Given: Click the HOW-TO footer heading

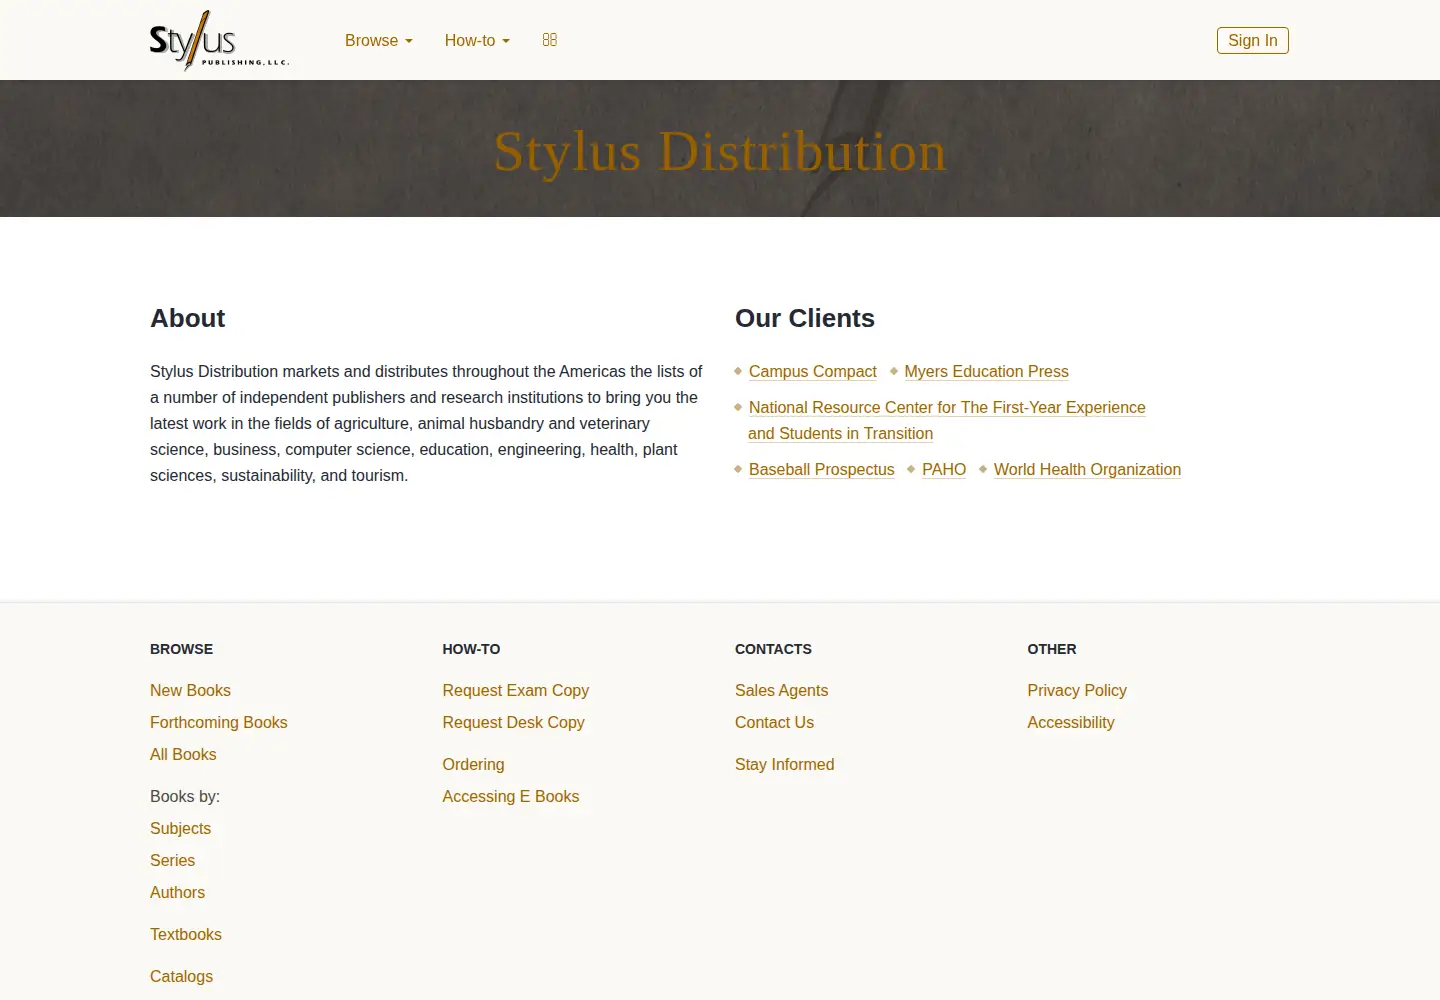Looking at the screenshot, I should coord(471,649).
